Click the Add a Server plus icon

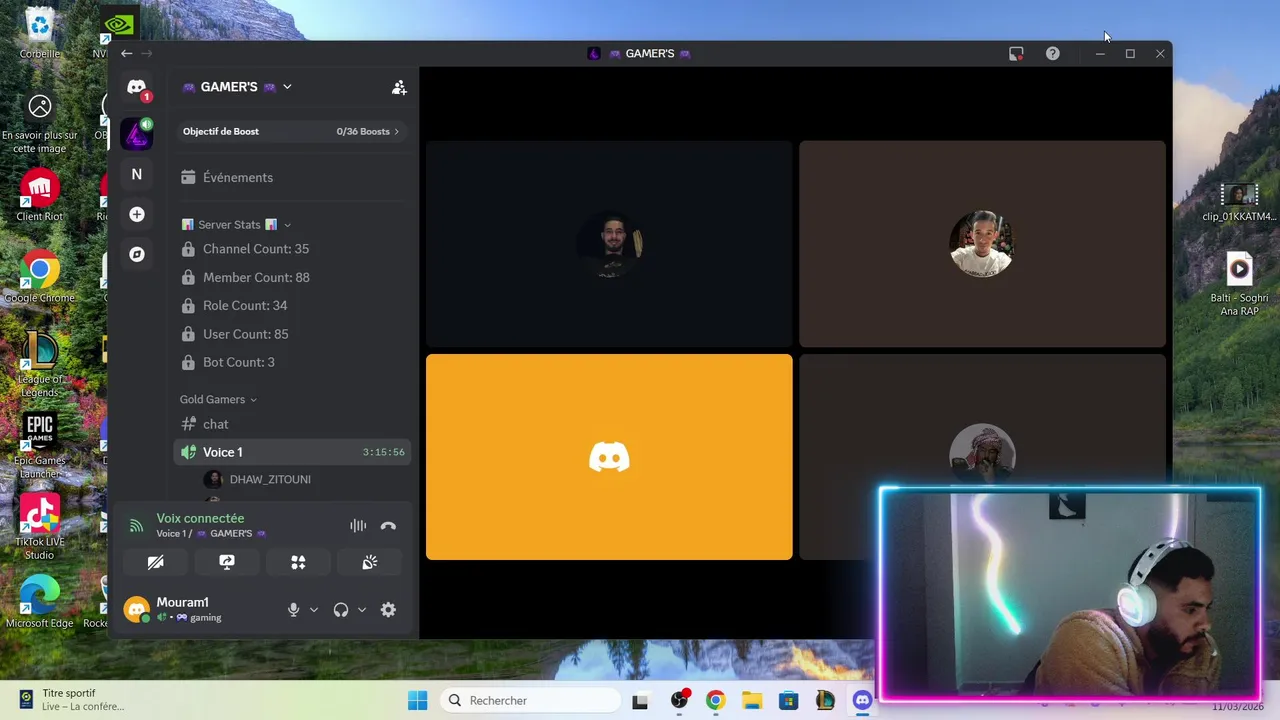coord(137,214)
